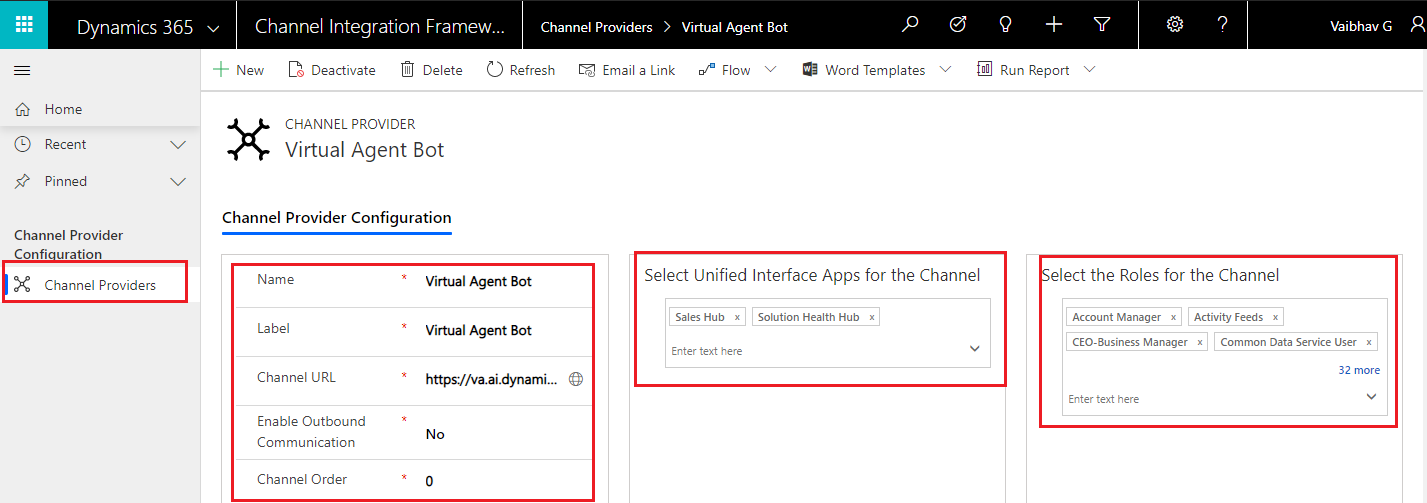The width and height of the screenshot is (1427, 503).
Task: Click the Flow command
Action: (725, 70)
